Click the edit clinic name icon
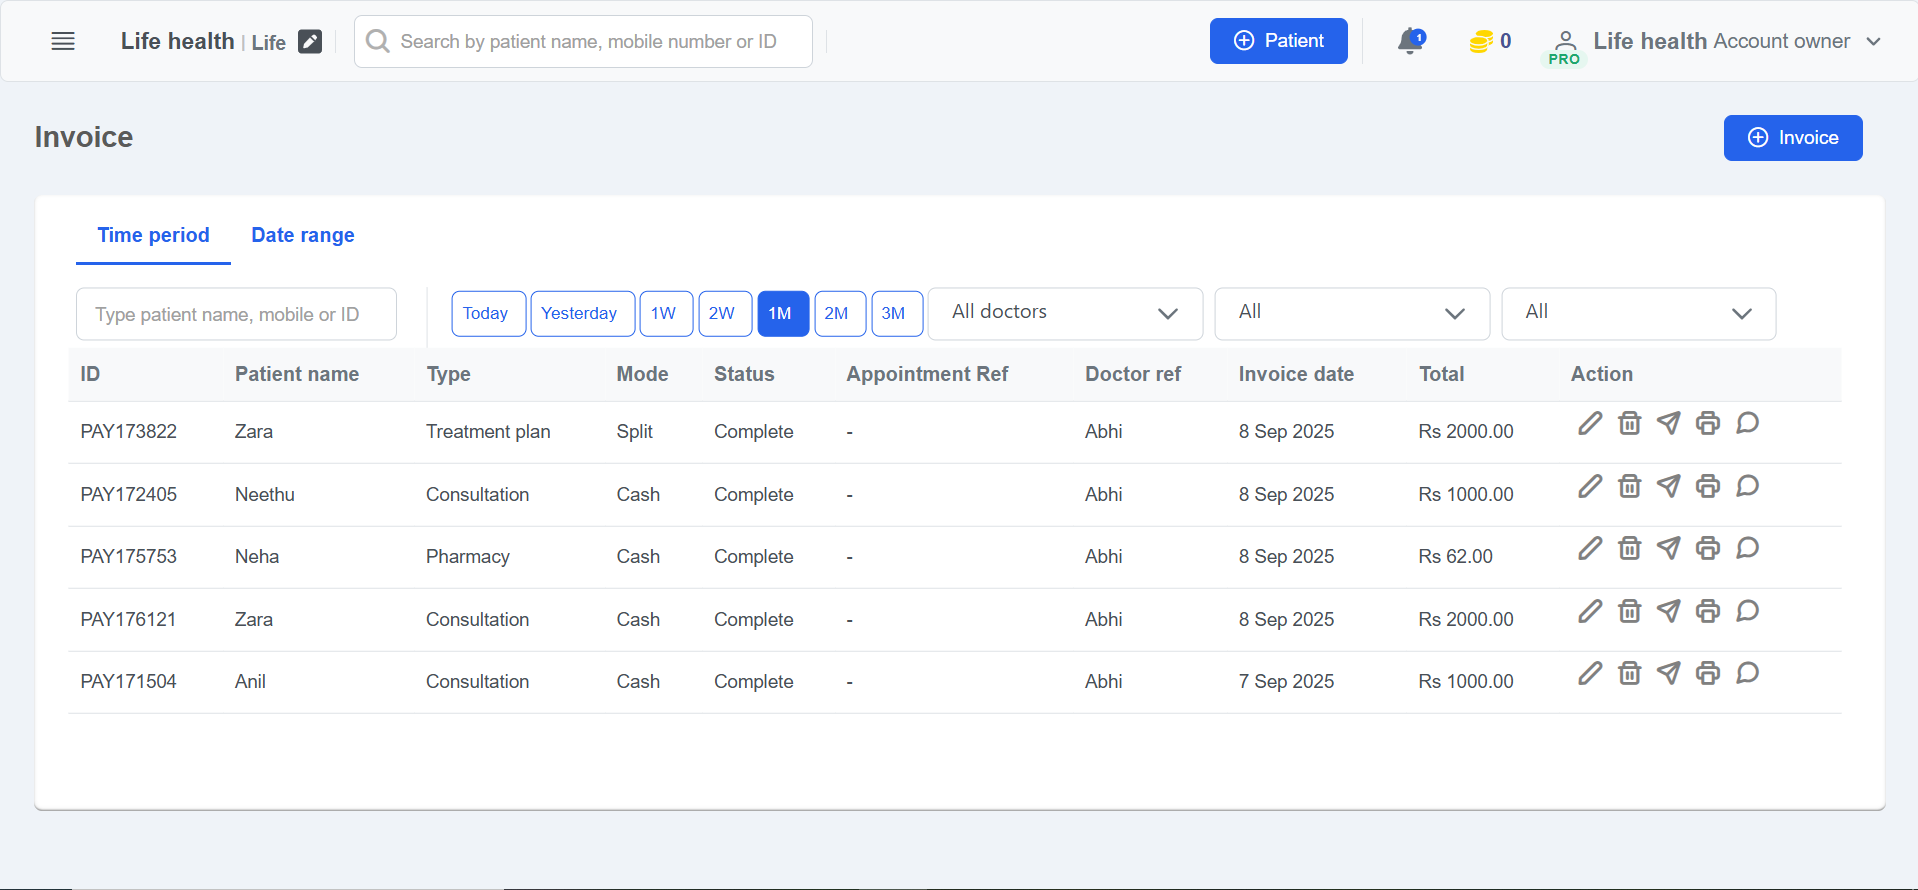 pos(310,42)
